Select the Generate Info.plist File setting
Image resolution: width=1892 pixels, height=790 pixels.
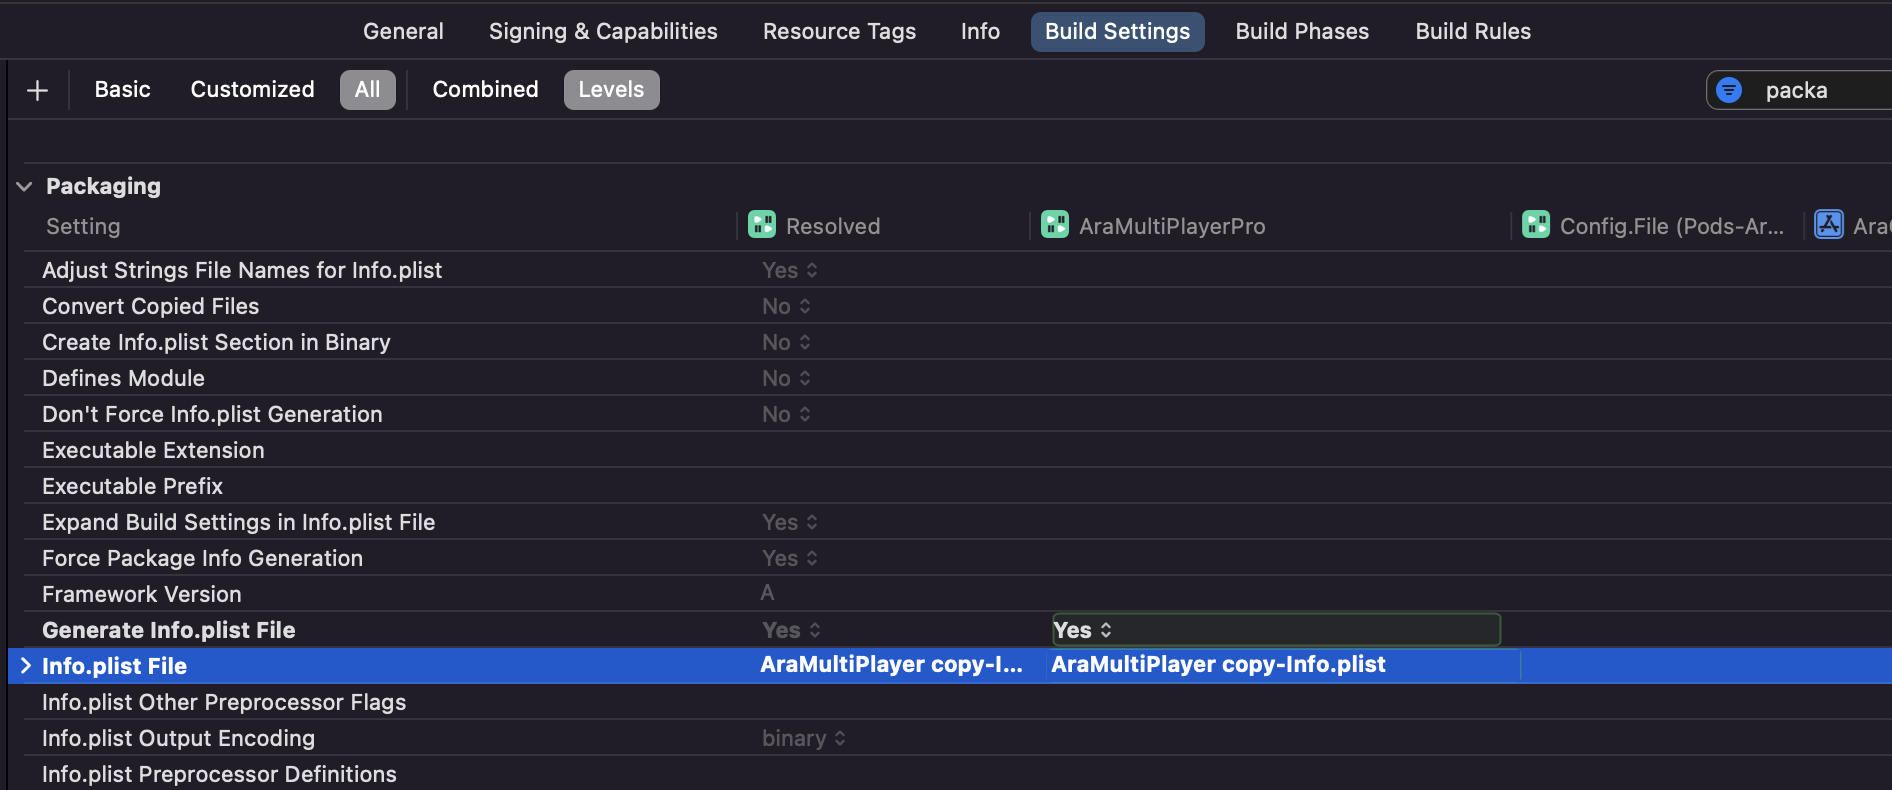click(x=168, y=630)
